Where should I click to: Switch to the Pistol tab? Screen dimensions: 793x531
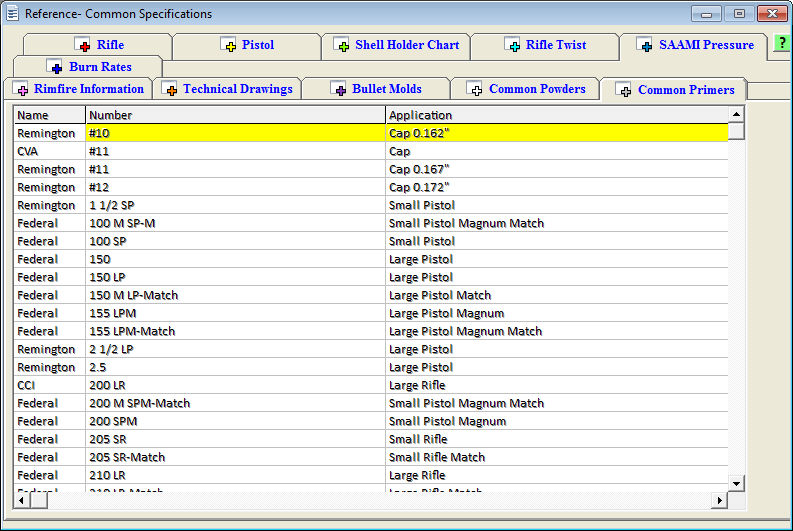coord(247,45)
